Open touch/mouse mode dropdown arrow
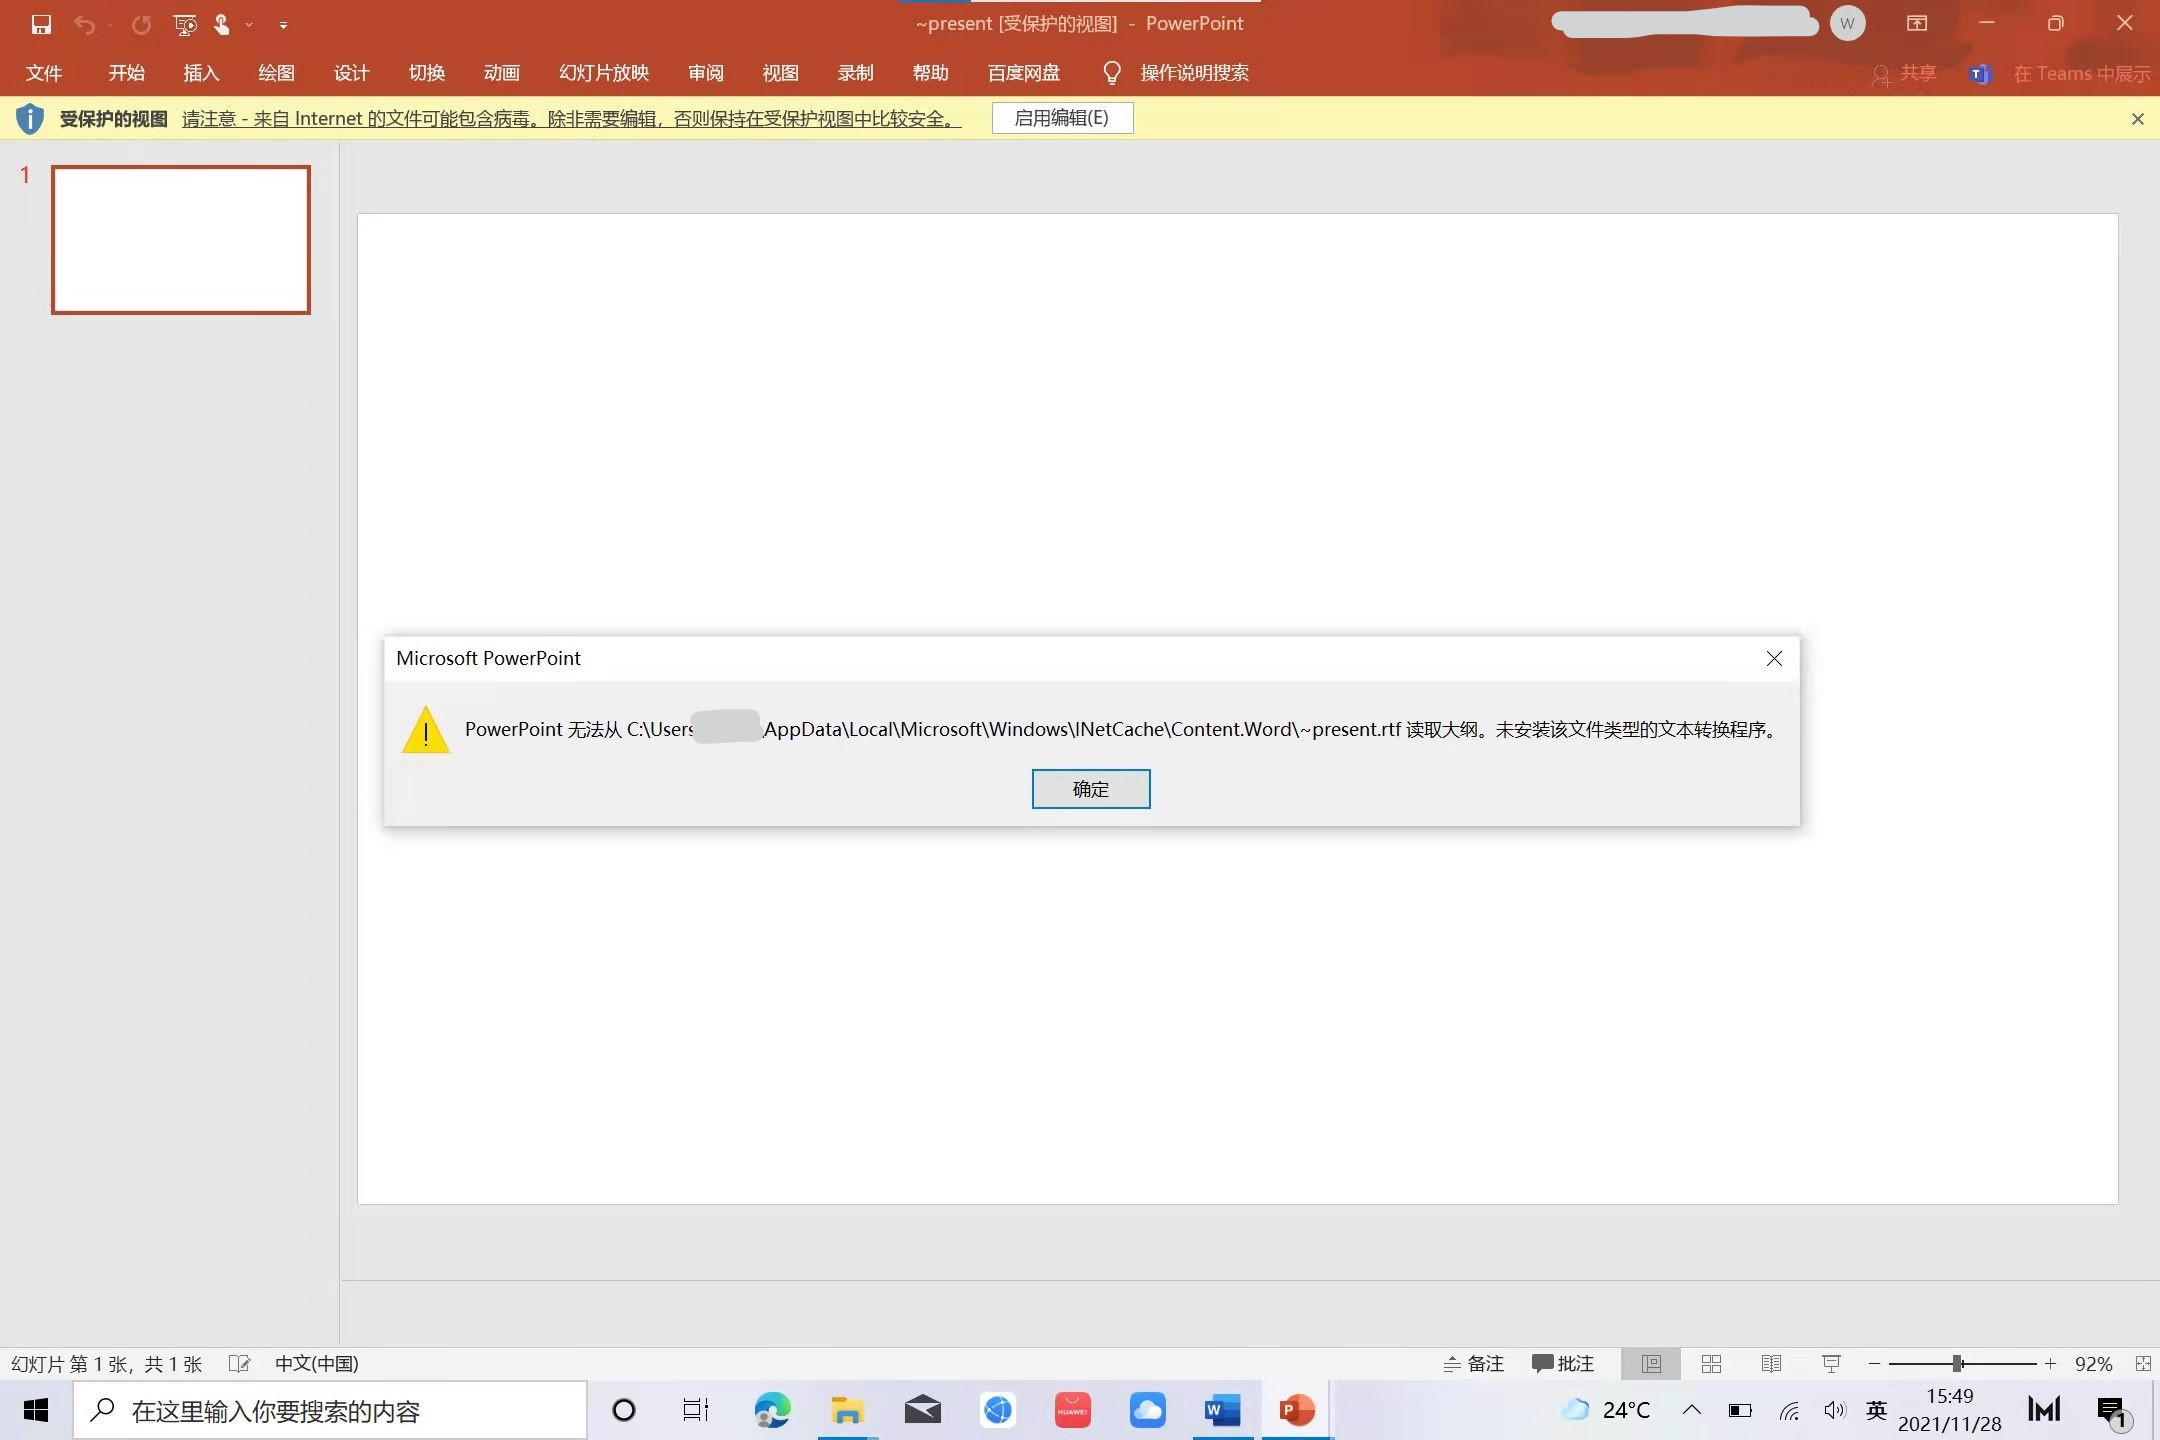This screenshot has width=2160, height=1440. point(249,25)
